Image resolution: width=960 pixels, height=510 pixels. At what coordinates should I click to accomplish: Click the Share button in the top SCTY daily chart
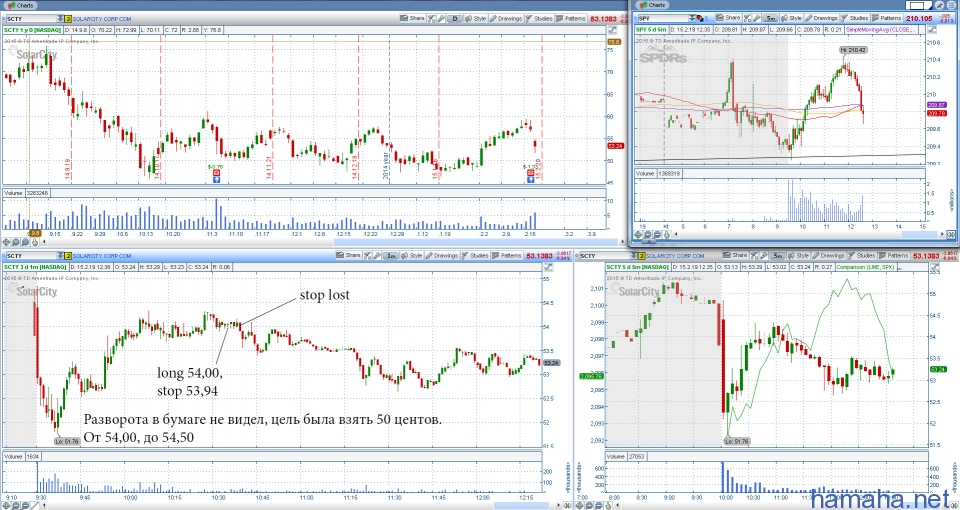411,18
